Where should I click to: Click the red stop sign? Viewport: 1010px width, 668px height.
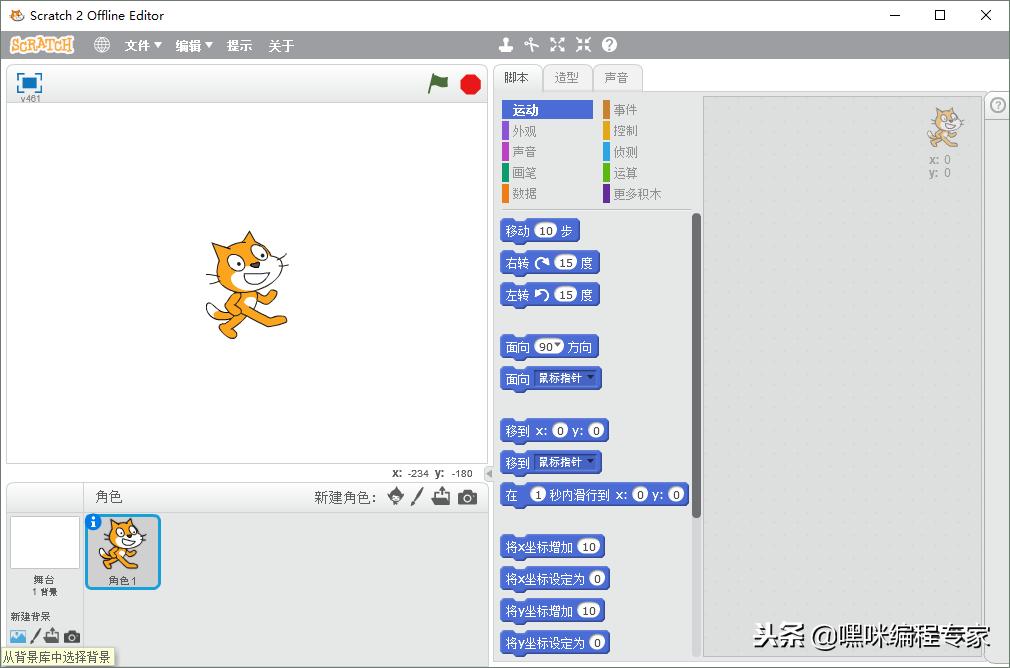click(x=469, y=84)
